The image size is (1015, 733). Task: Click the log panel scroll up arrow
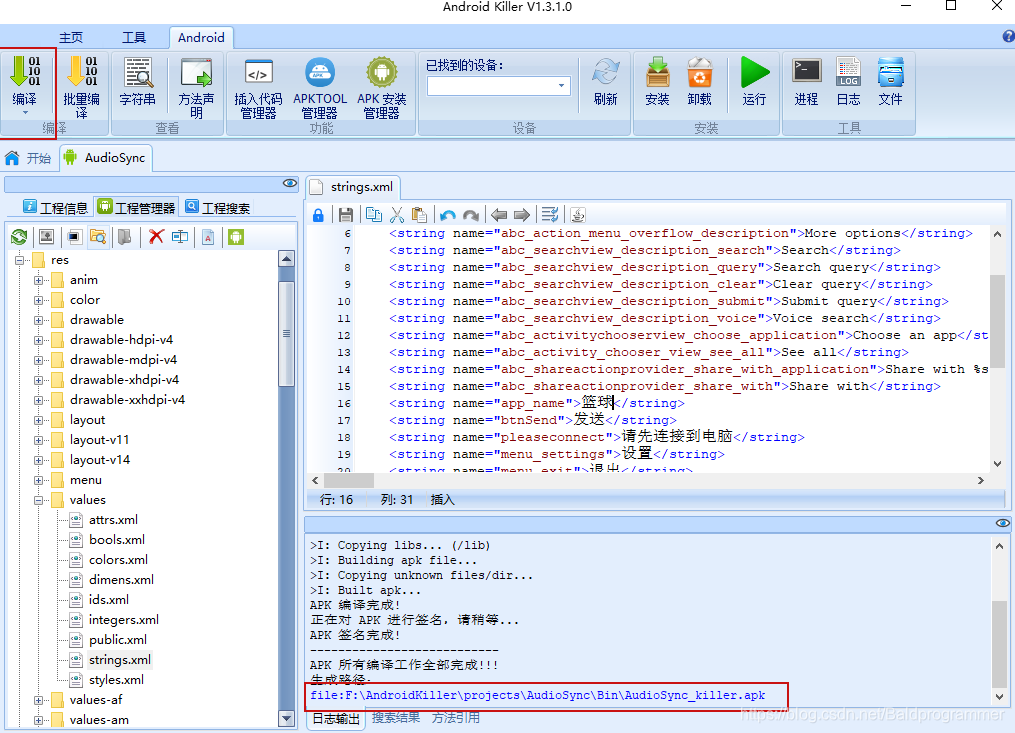[x=999, y=546]
